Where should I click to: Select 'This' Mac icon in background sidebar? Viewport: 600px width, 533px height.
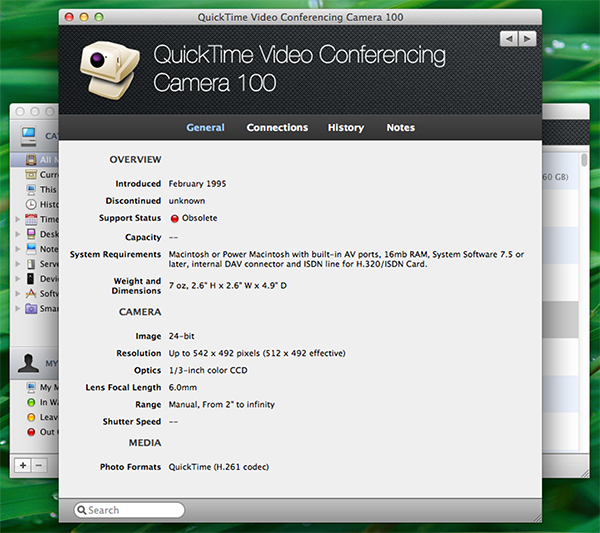pyautogui.click(x=31, y=189)
